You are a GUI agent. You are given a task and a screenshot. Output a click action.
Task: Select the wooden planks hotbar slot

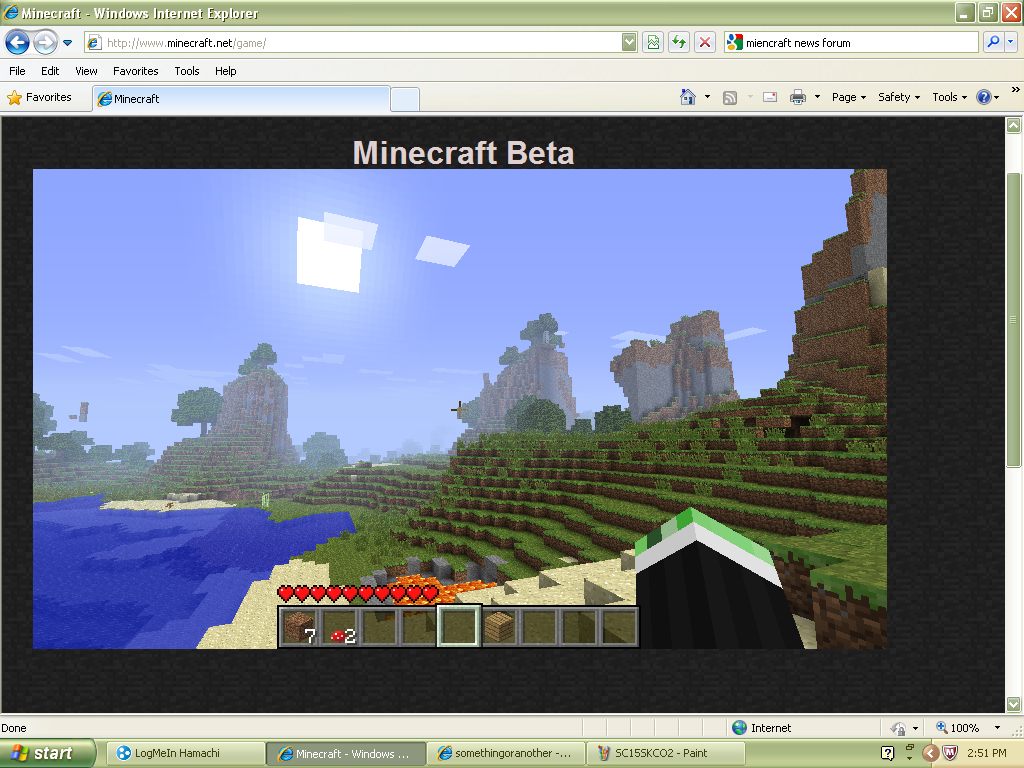pos(500,627)
